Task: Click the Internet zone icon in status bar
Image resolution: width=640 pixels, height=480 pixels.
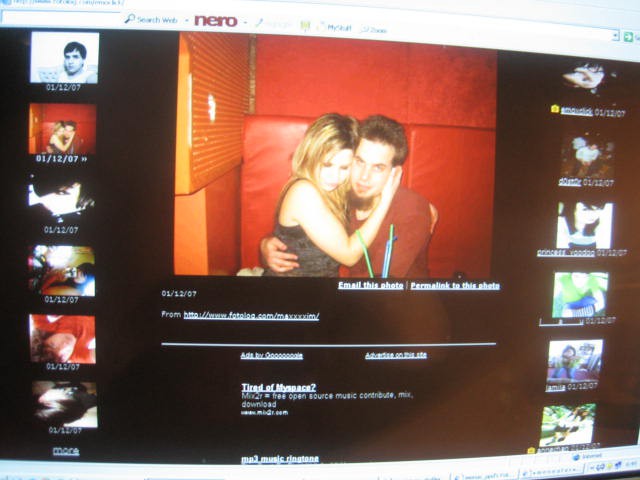Action: (x=576, y=457)
